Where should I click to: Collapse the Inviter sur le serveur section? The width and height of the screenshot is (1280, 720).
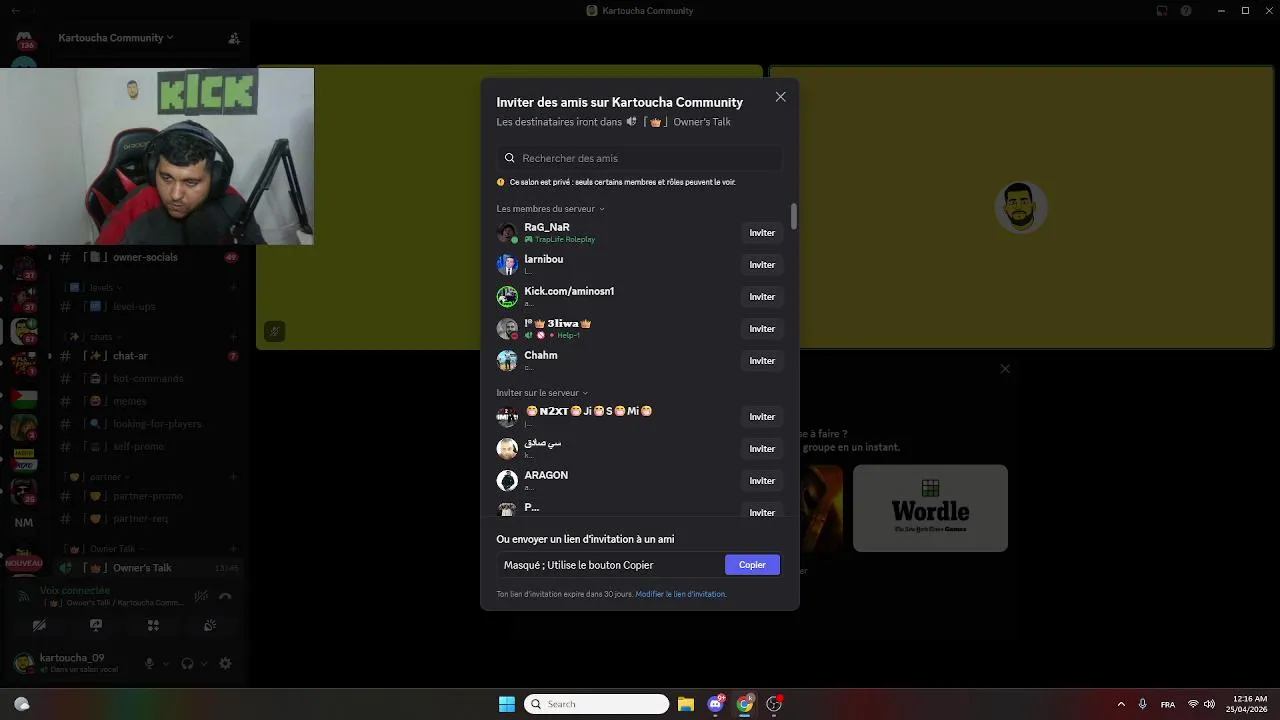tap(542, 393)
